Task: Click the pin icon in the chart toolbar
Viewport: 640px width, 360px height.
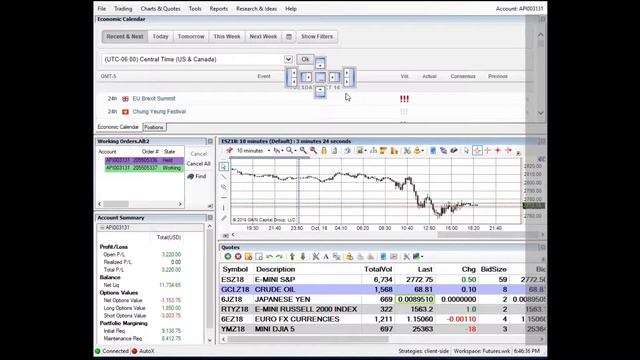Action: pos(229,151)
